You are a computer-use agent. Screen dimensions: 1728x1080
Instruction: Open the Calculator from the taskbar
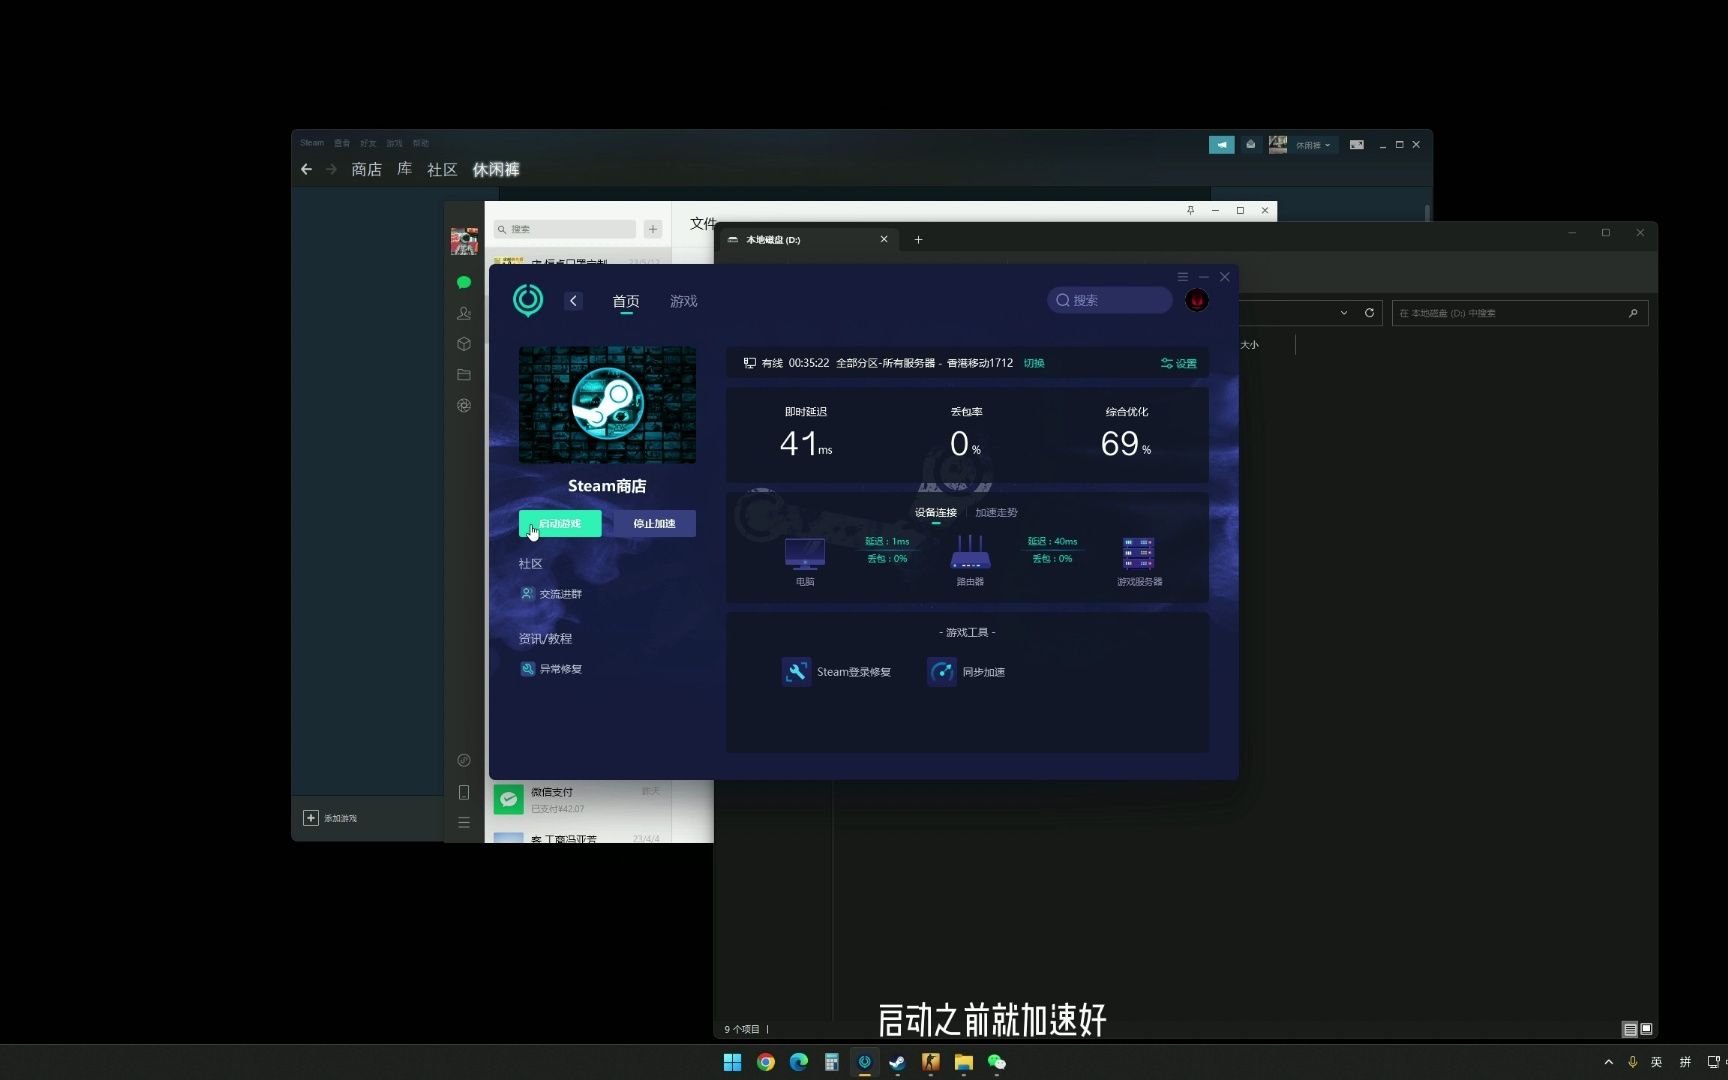pyautogui.click(x=832, y=1062)
